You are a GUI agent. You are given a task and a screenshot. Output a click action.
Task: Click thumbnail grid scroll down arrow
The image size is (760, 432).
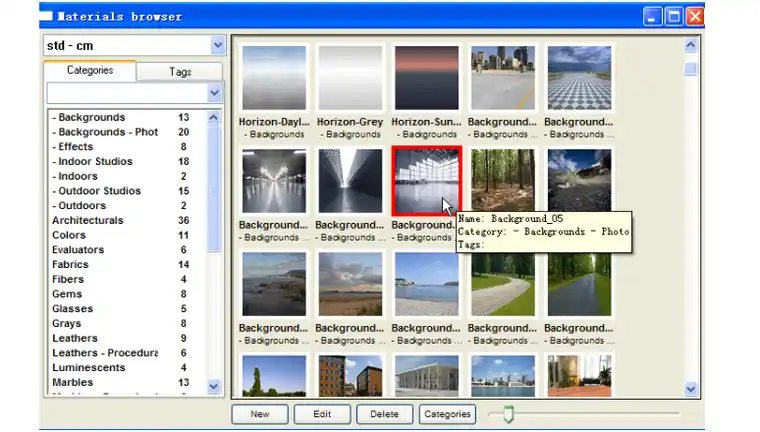691,388
